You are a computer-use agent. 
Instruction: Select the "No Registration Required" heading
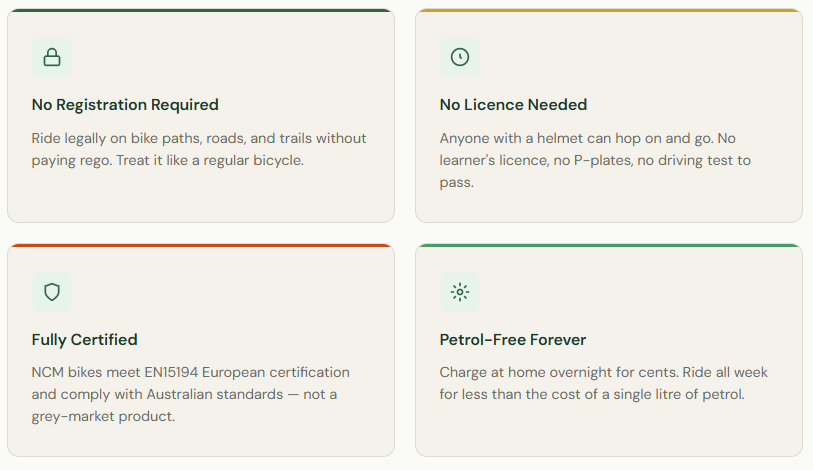[x=125, y=105]
